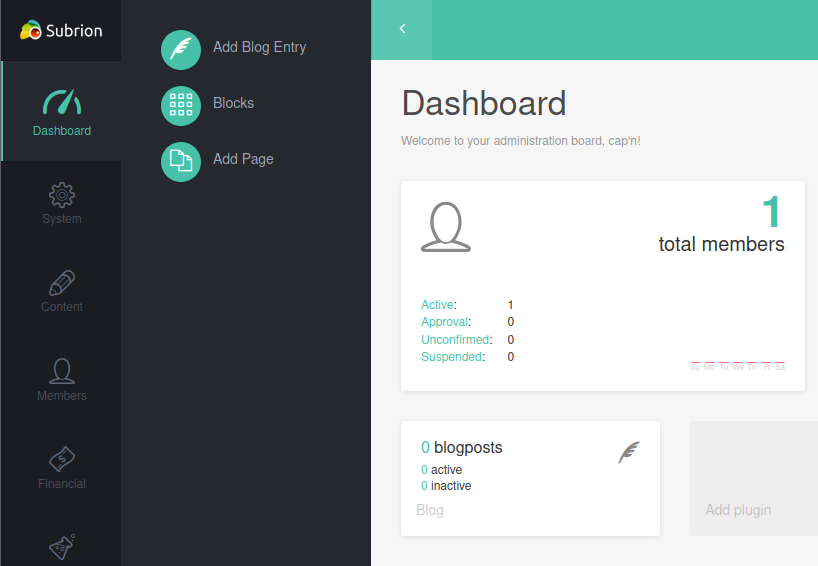Open System settings gear icon
The width and height of the screenshot is (818, 566).
(x=61, y=194)
